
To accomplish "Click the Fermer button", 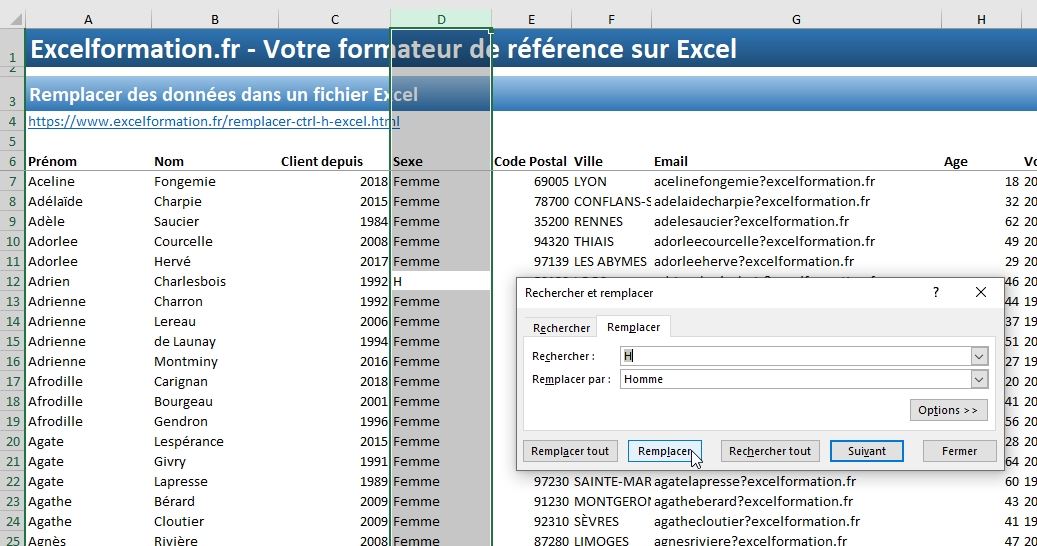I will pos(959,451).
